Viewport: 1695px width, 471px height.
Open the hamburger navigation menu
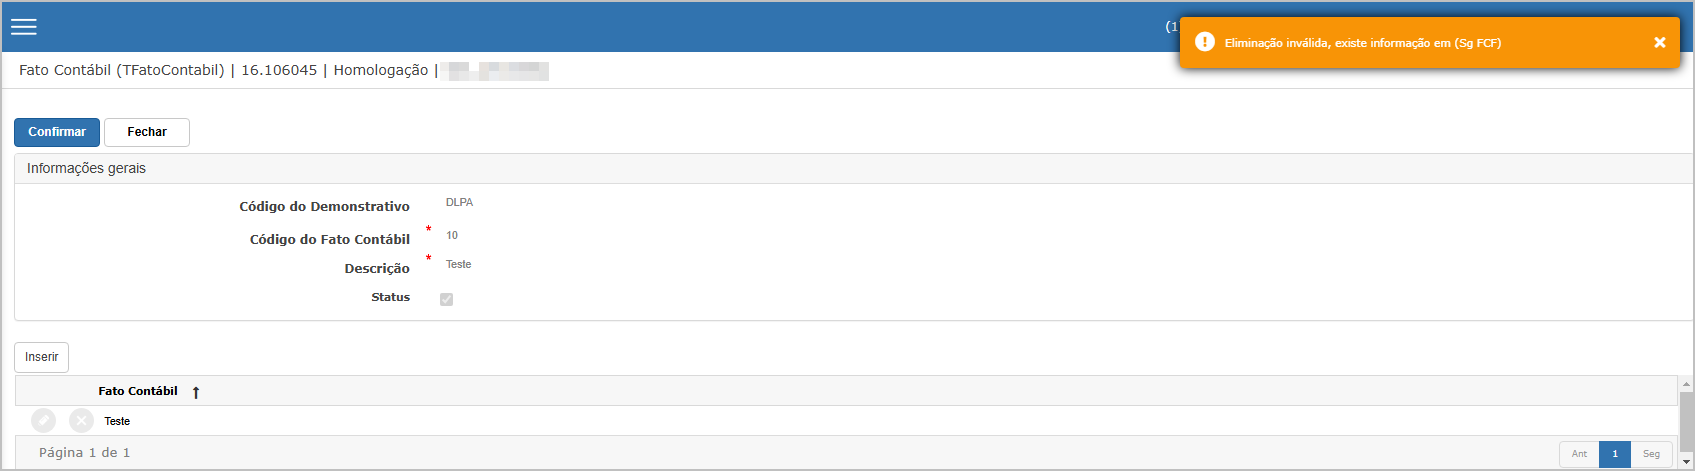point(24,27)
